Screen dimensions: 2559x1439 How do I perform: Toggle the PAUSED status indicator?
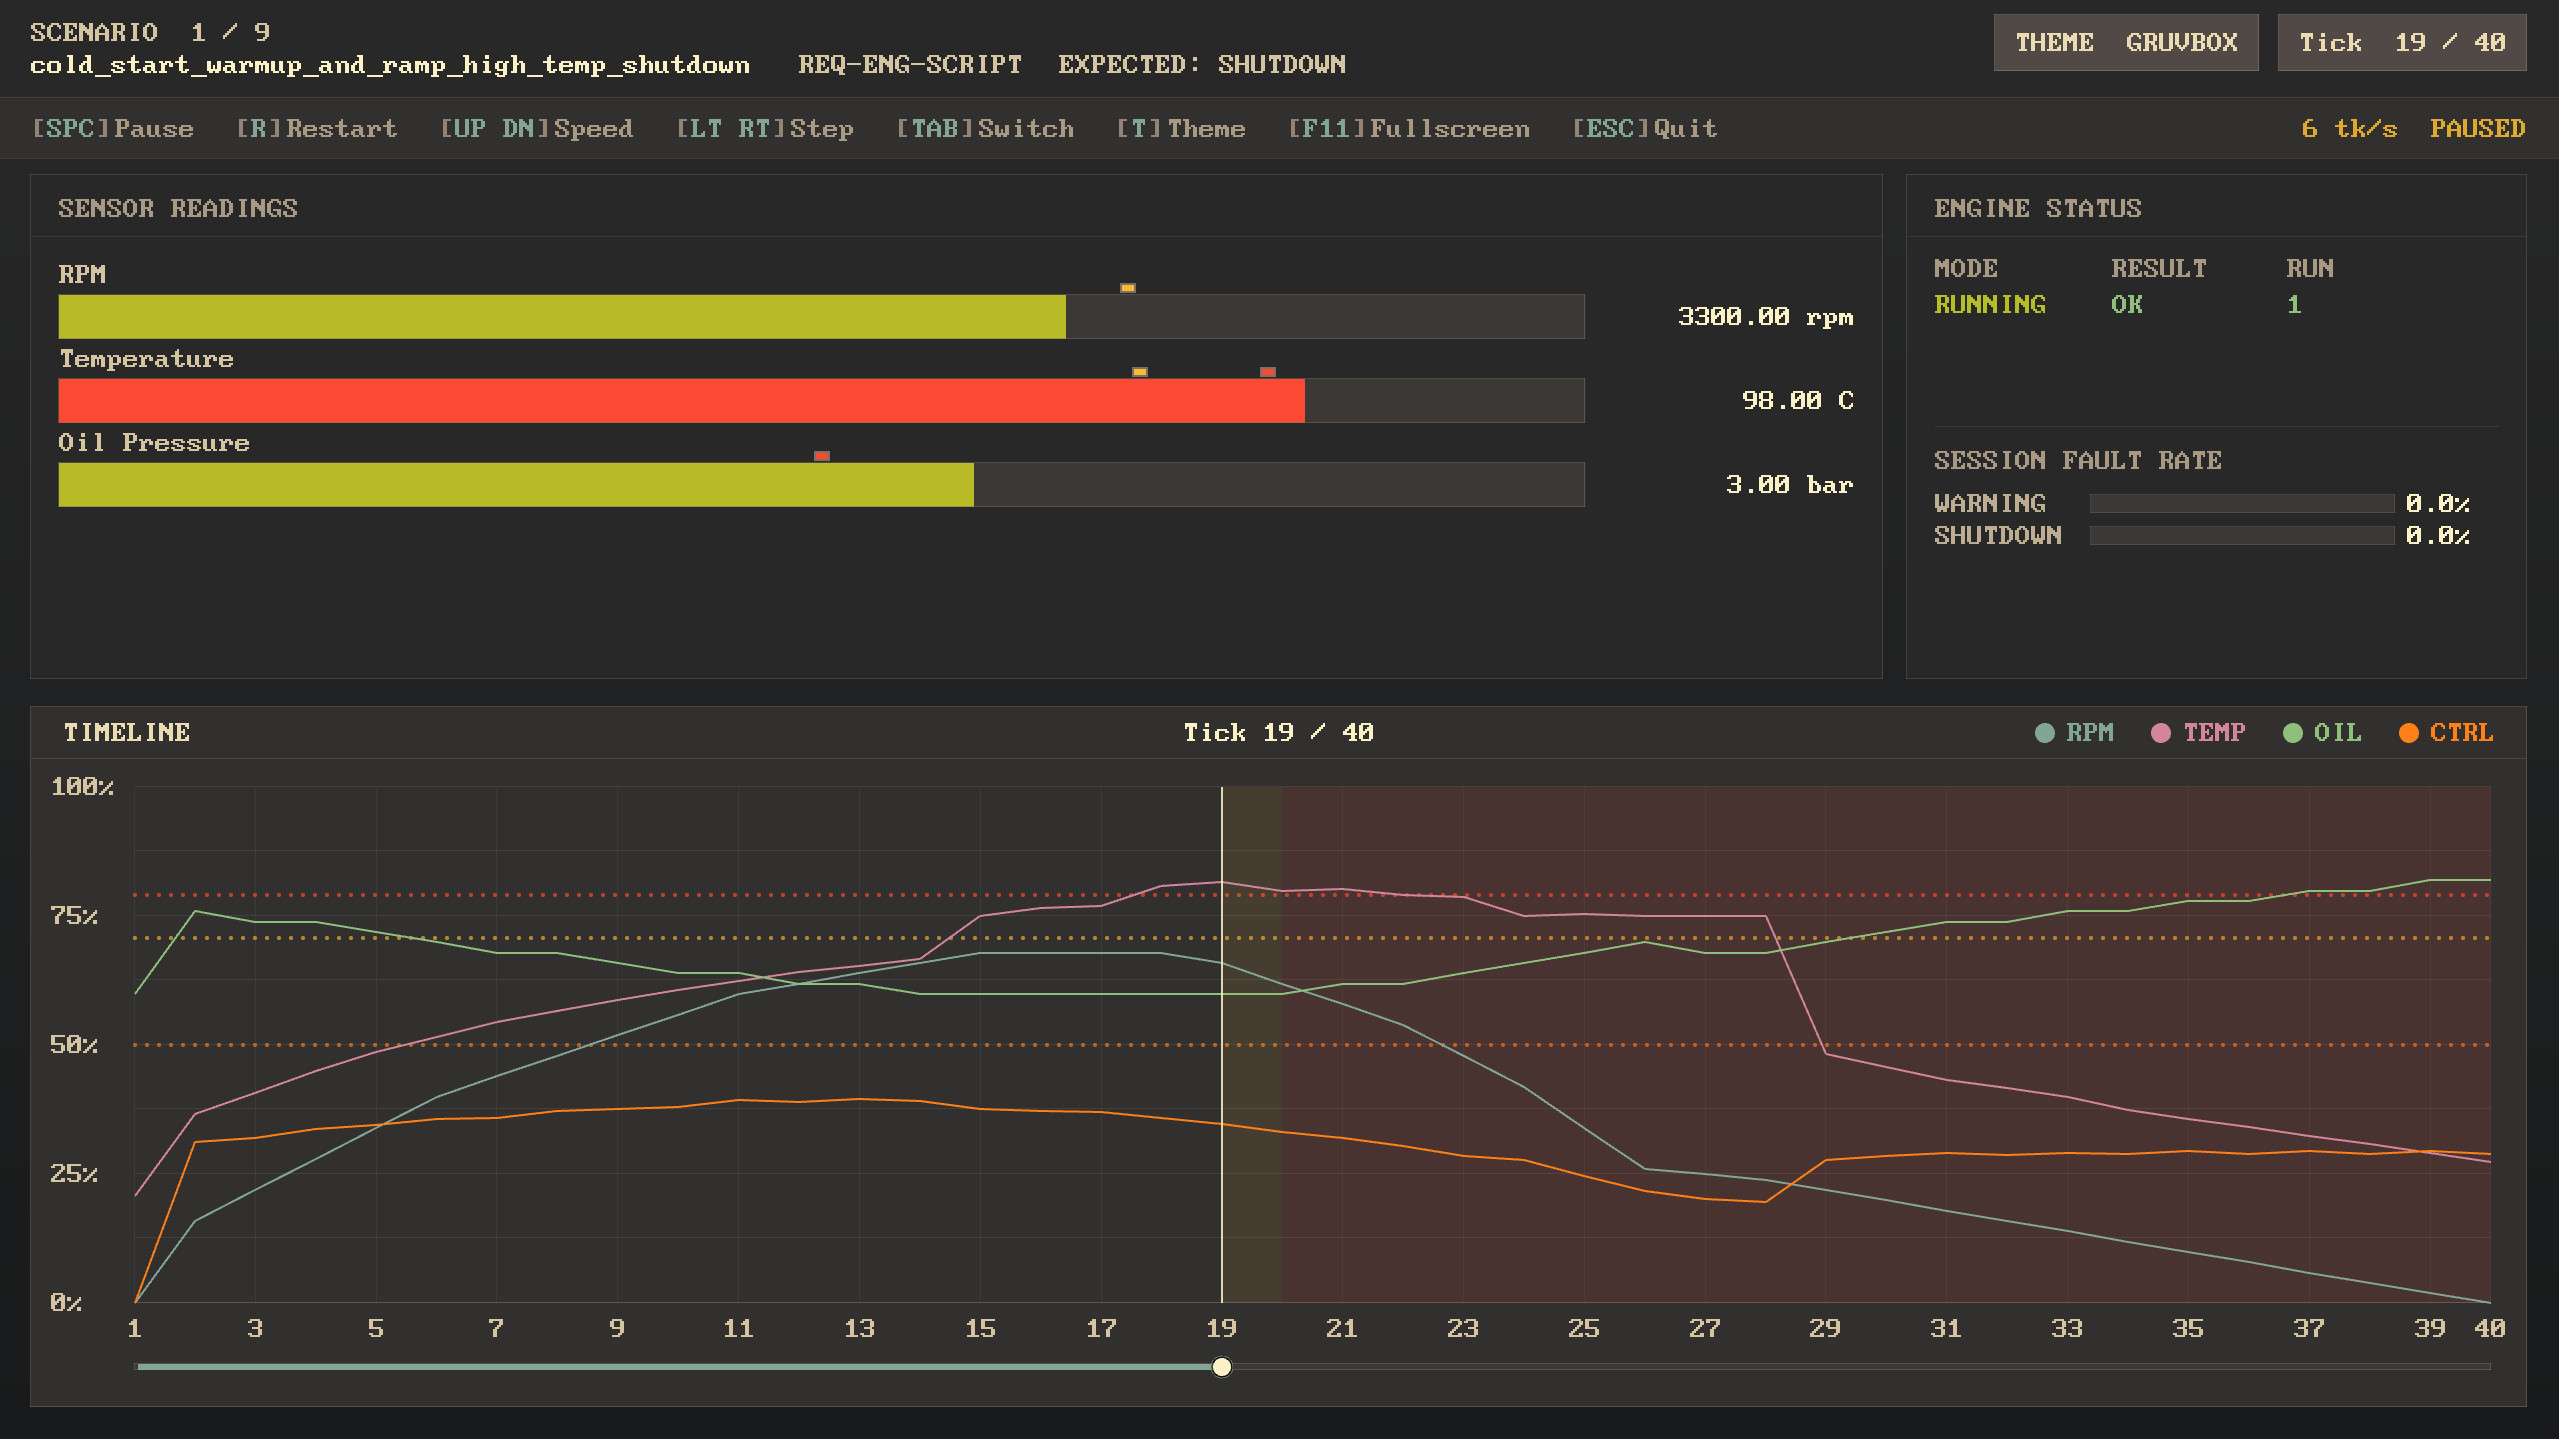(x=2476, y=129)
